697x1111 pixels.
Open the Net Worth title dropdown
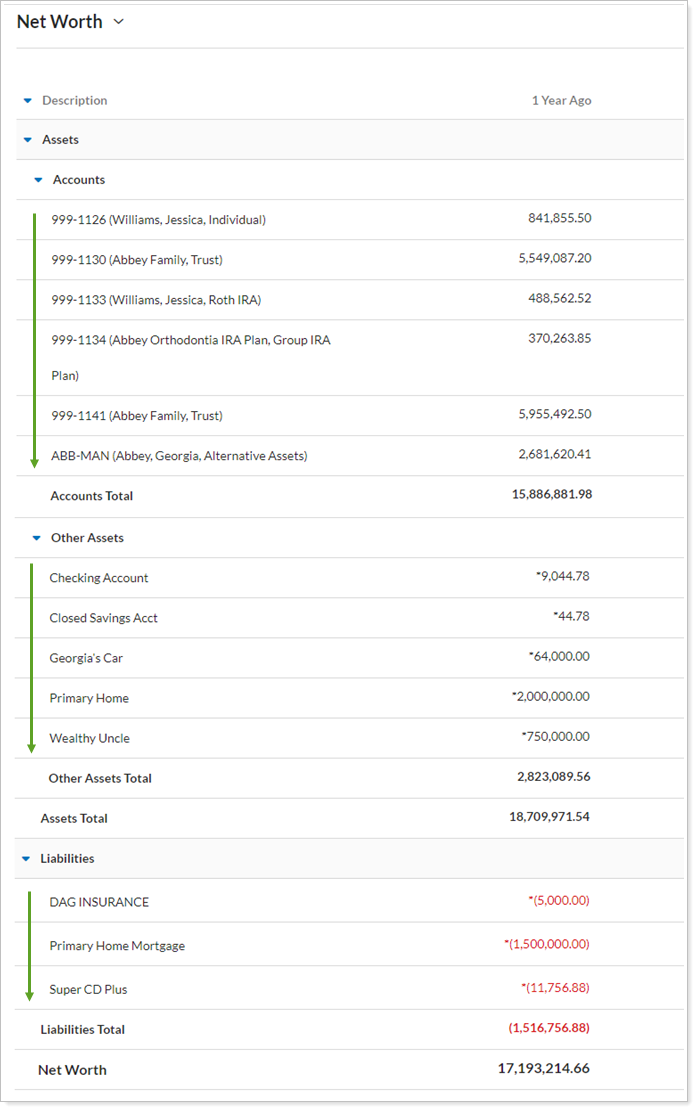[x=118, y=21]
